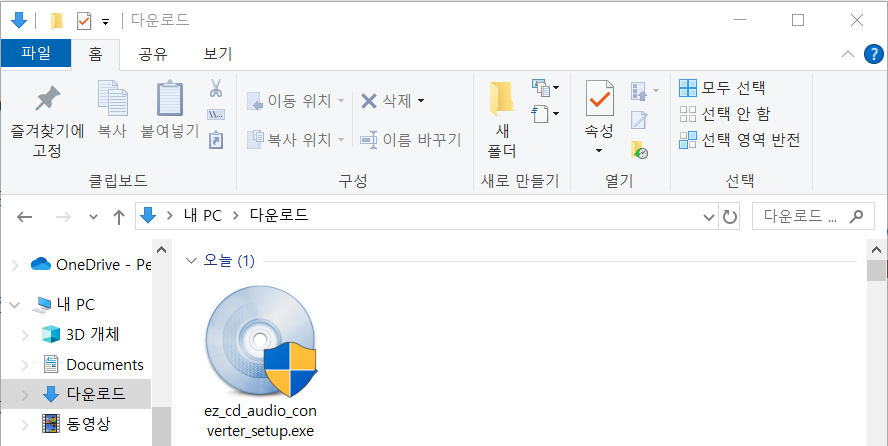Open the Open-with dropdown icon

click(644, 91)
